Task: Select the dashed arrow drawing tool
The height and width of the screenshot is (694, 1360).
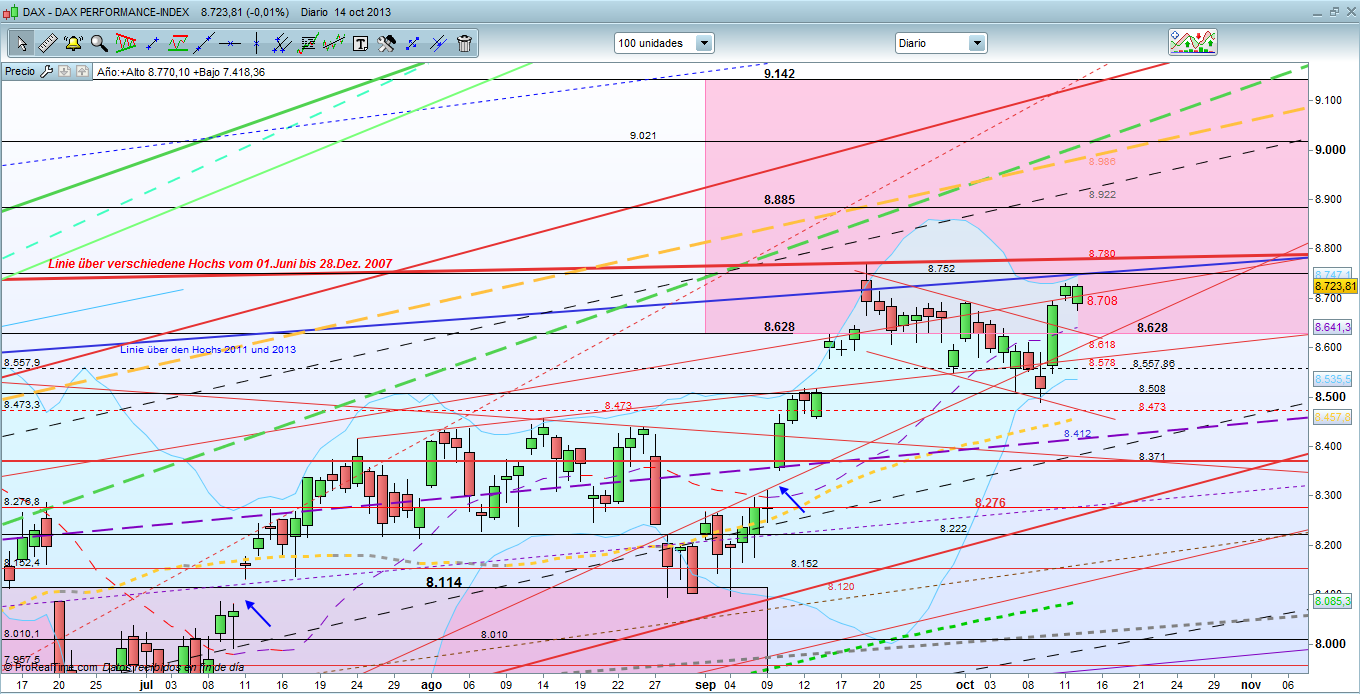Action: point(412,43)
